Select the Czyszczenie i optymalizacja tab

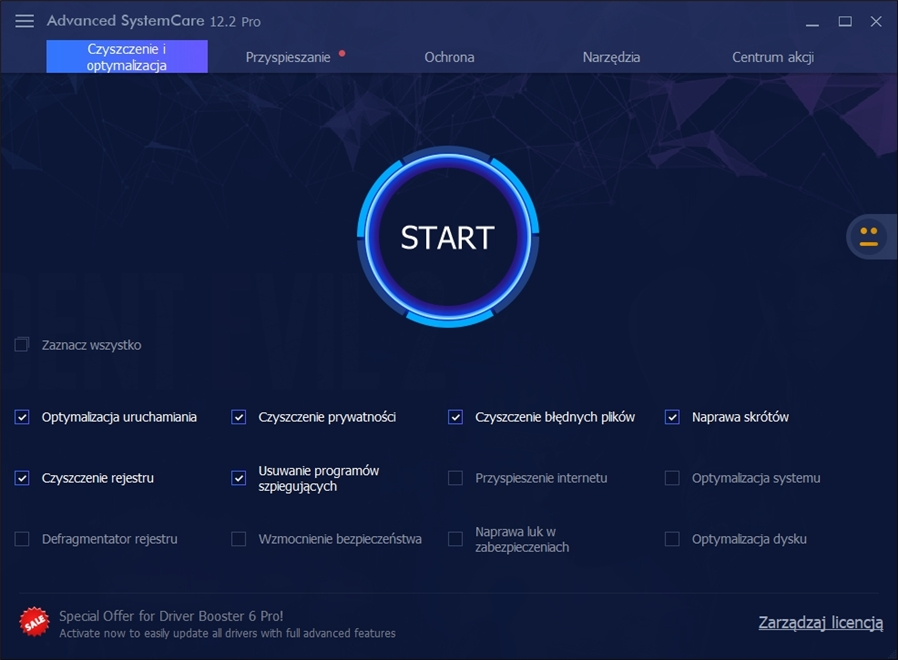coord(126,57)
